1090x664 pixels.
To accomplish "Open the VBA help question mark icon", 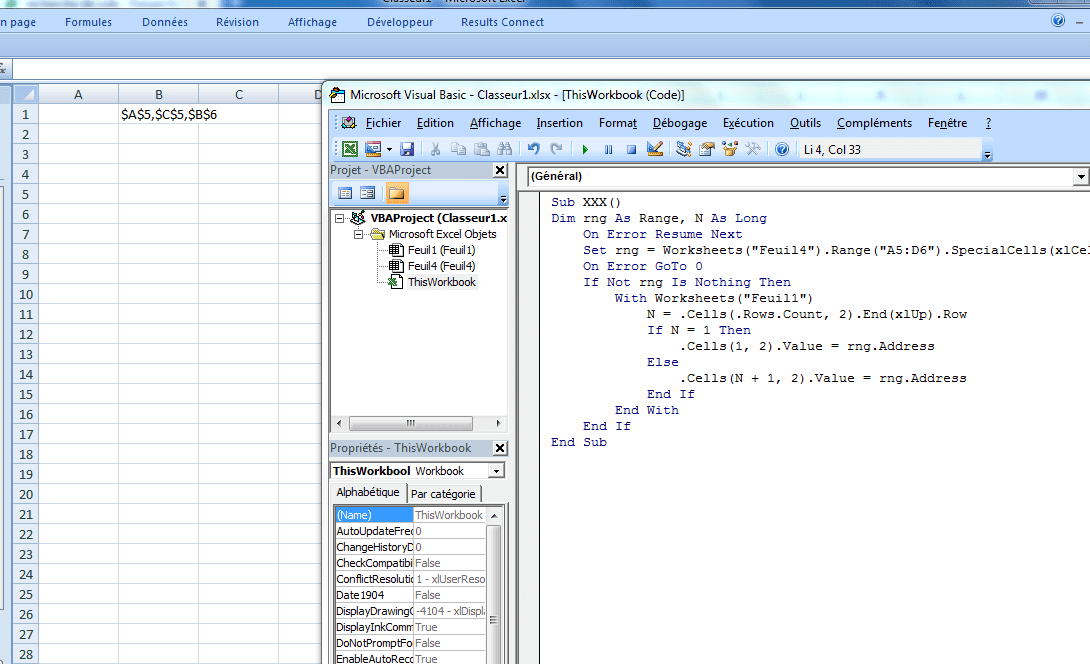I will [781, 149].
